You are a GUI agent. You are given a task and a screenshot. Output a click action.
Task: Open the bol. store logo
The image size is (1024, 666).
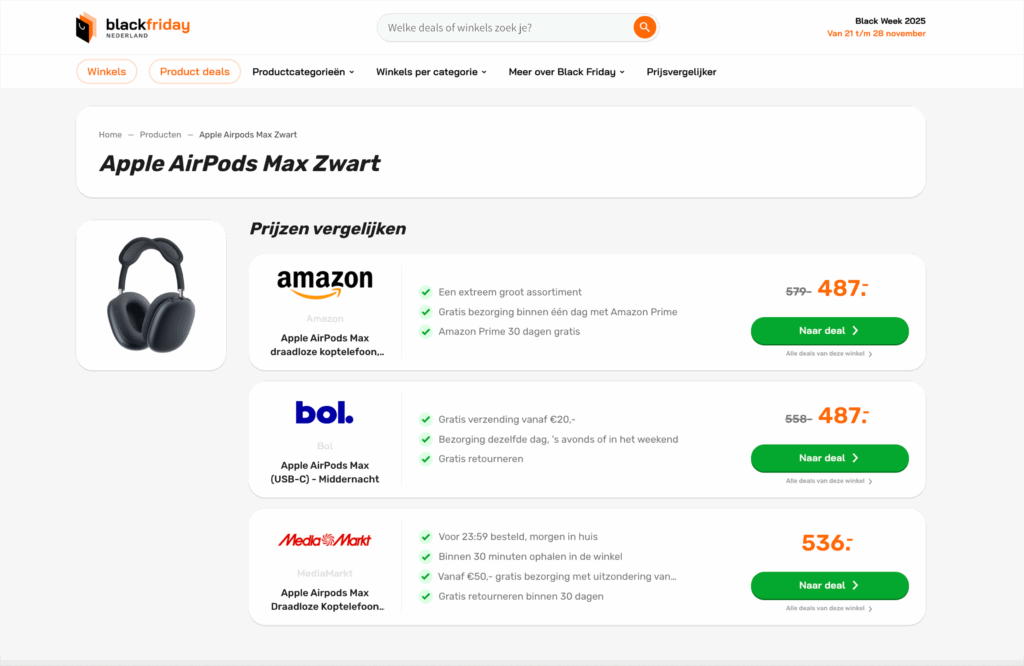point(325,412)
